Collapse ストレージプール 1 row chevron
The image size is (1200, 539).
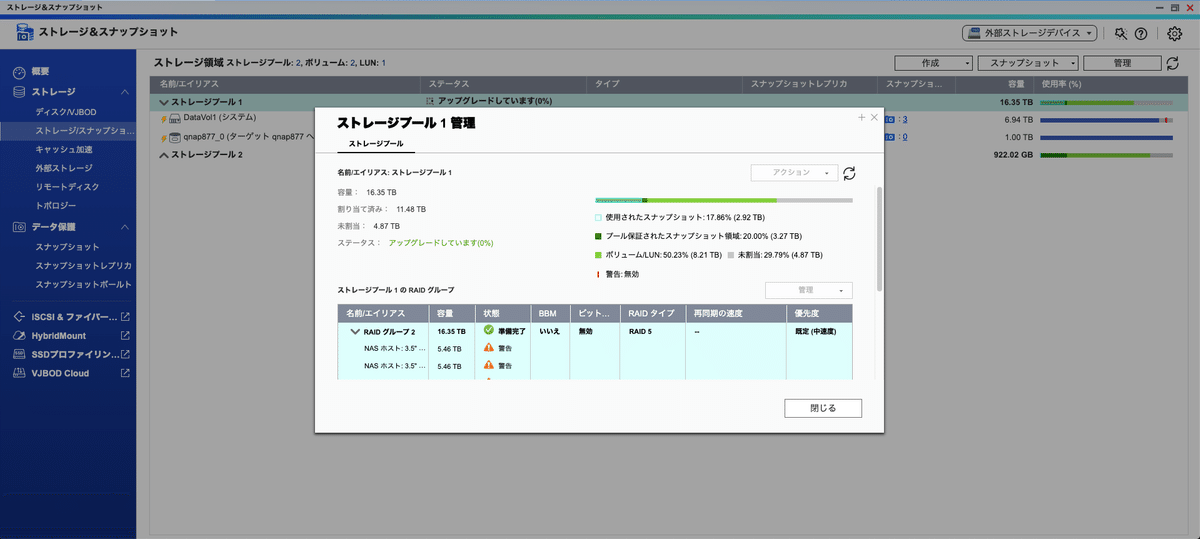(164, 102)
